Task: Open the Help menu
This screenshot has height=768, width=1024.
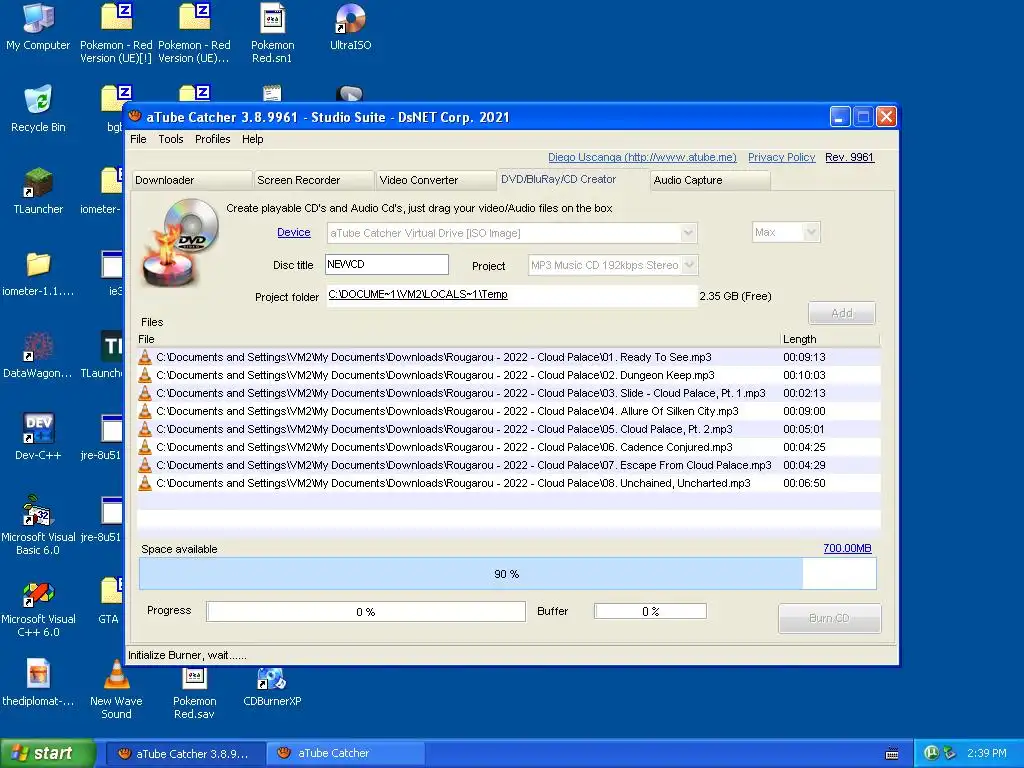Action: click(253, 139)
